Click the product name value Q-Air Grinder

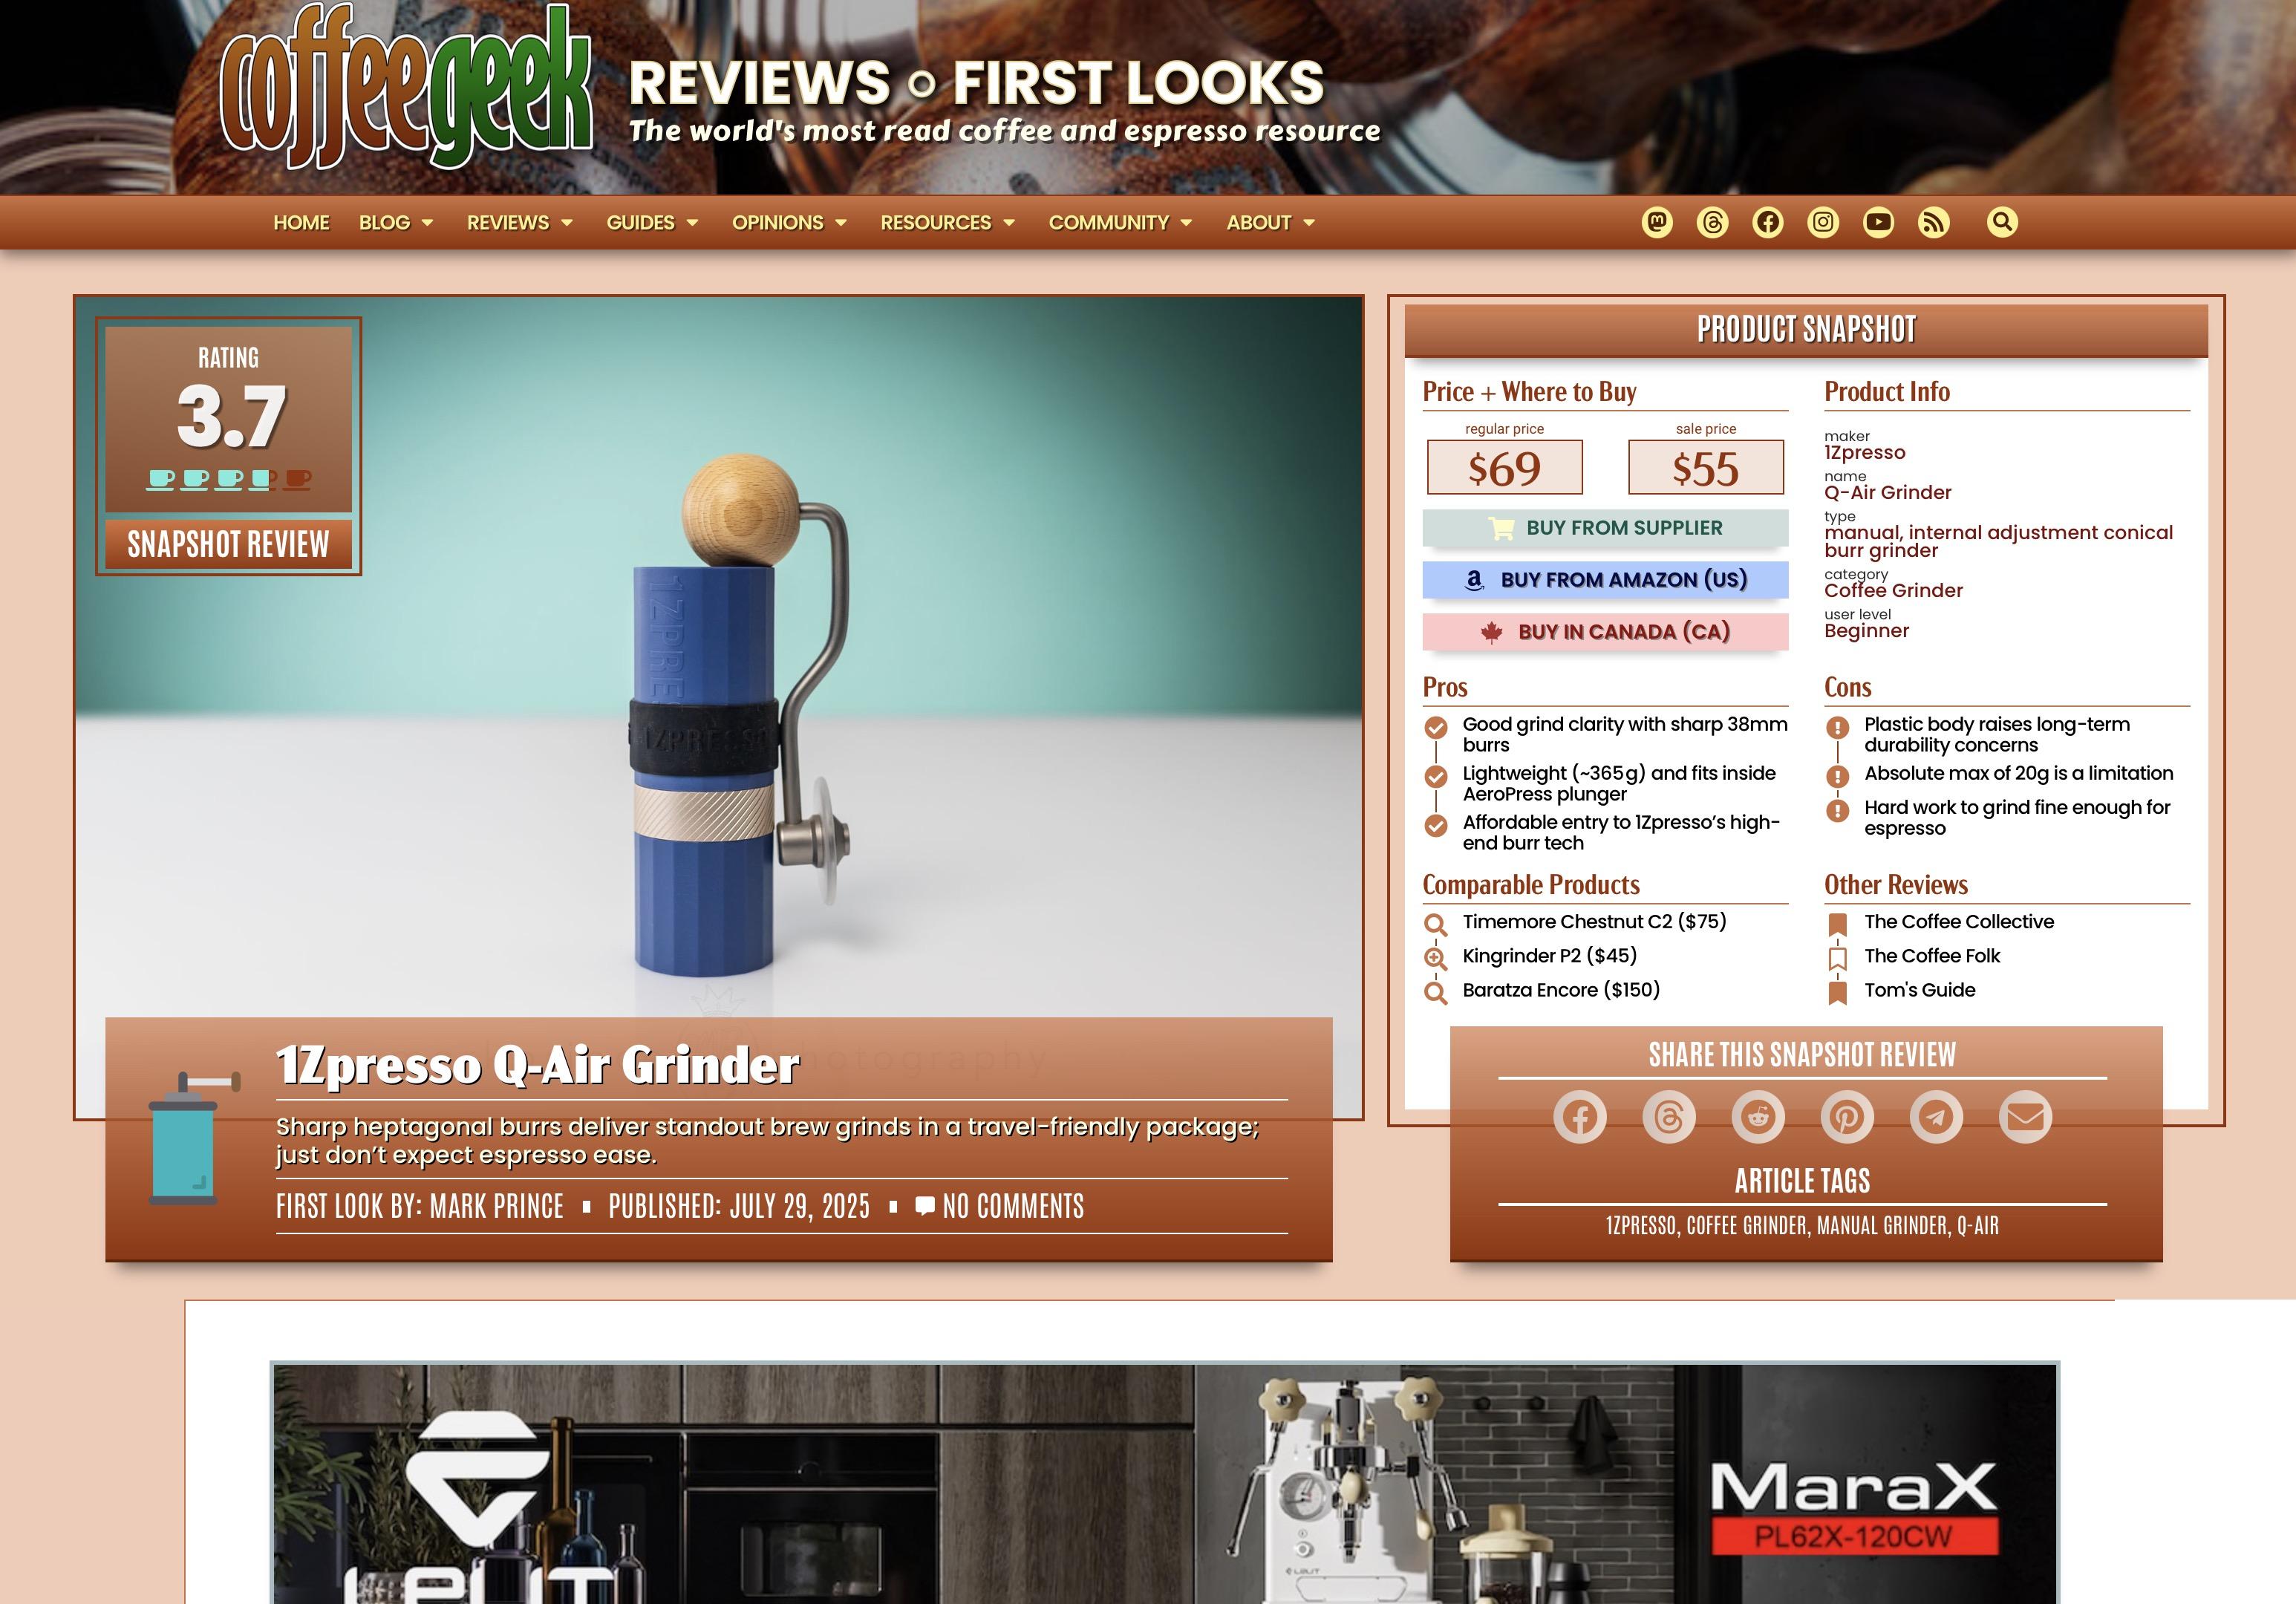[1887, 493]
